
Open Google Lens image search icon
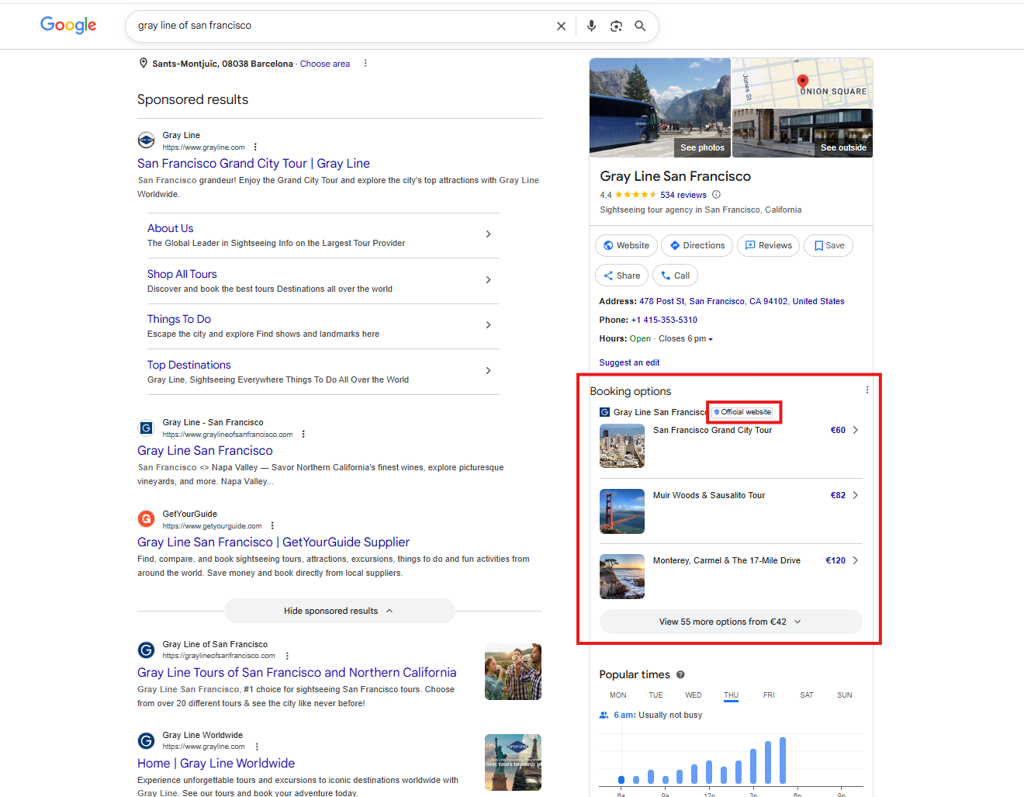(616, 26)
